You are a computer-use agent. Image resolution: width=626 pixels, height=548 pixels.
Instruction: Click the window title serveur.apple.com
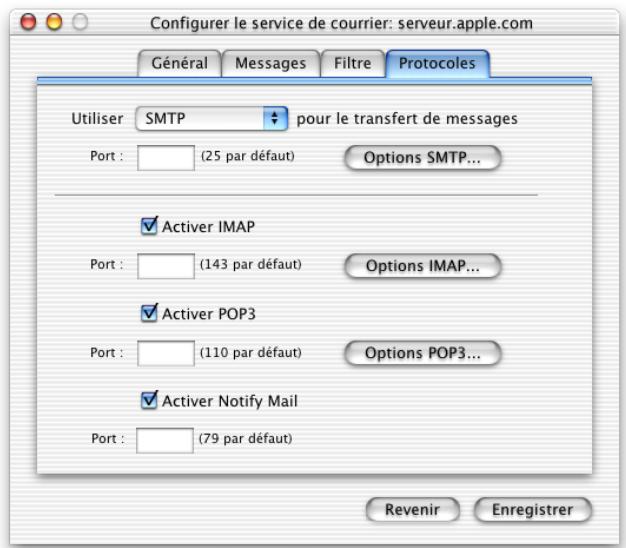[x=341, y=23]
